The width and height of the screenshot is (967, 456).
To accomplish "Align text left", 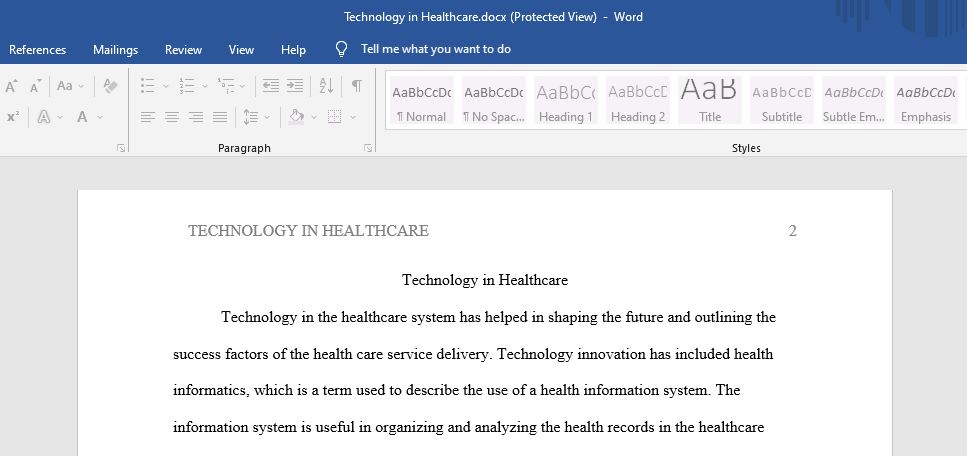I will tap(147, 117).
